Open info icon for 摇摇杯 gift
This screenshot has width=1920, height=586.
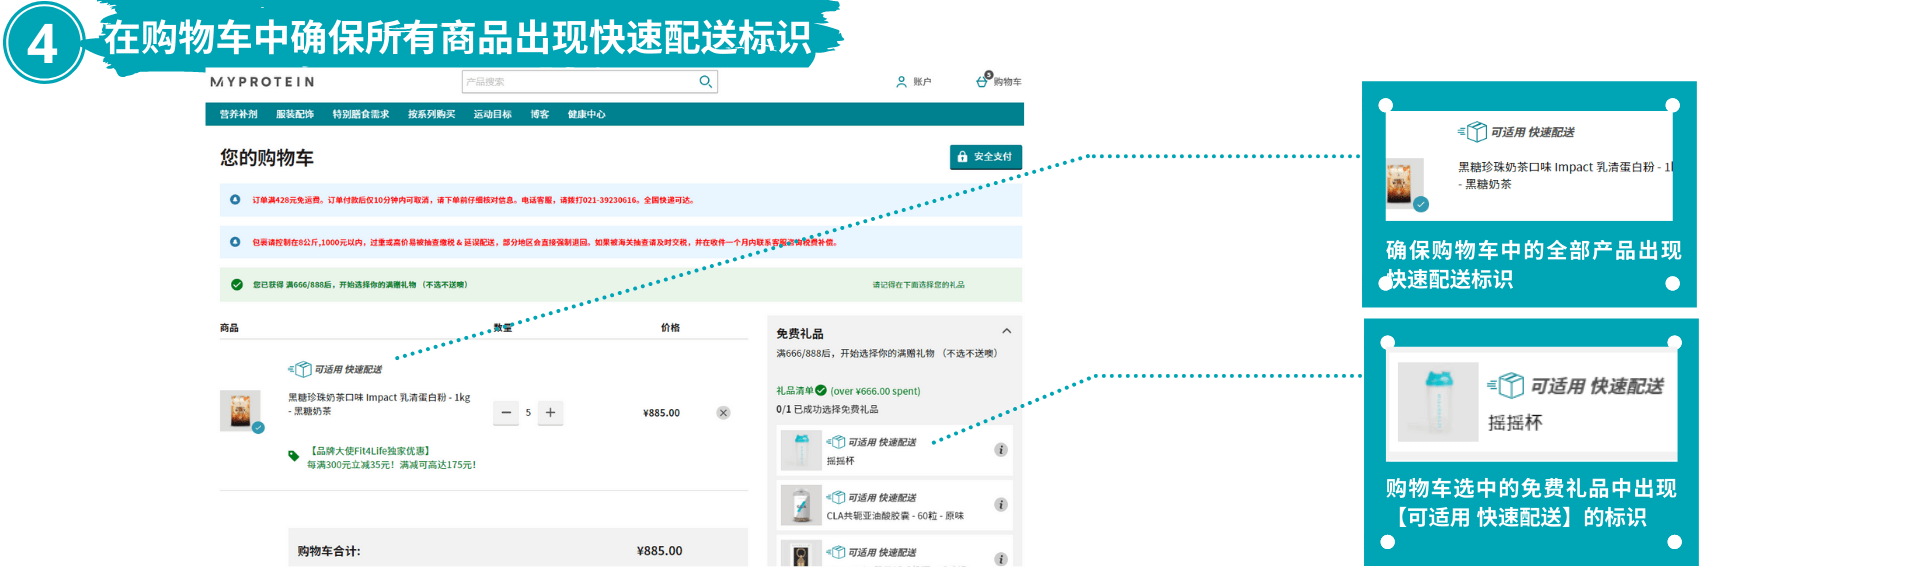[1000, 450]
